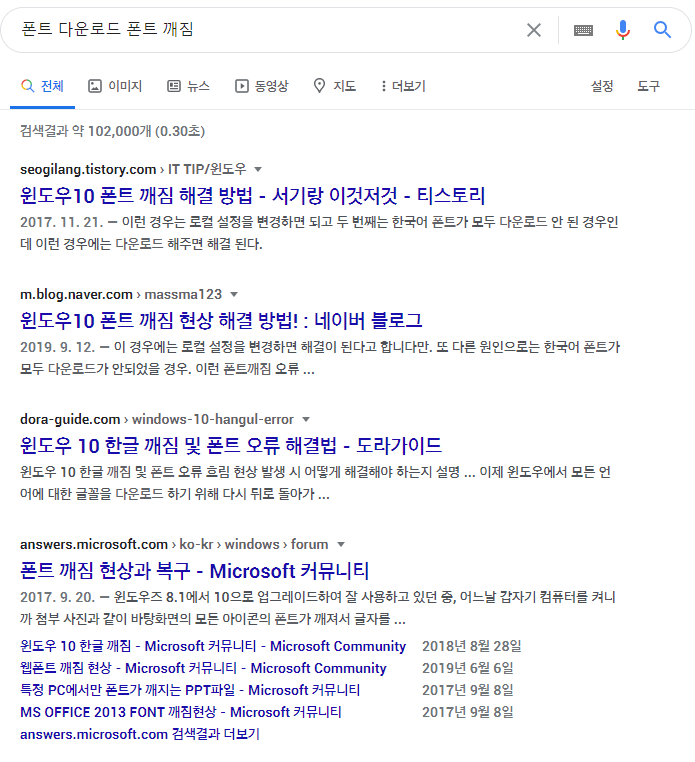Open options arrow next to dora-guide.com URL
This screenshot has width=695, height=762.
tap(306, 419)
